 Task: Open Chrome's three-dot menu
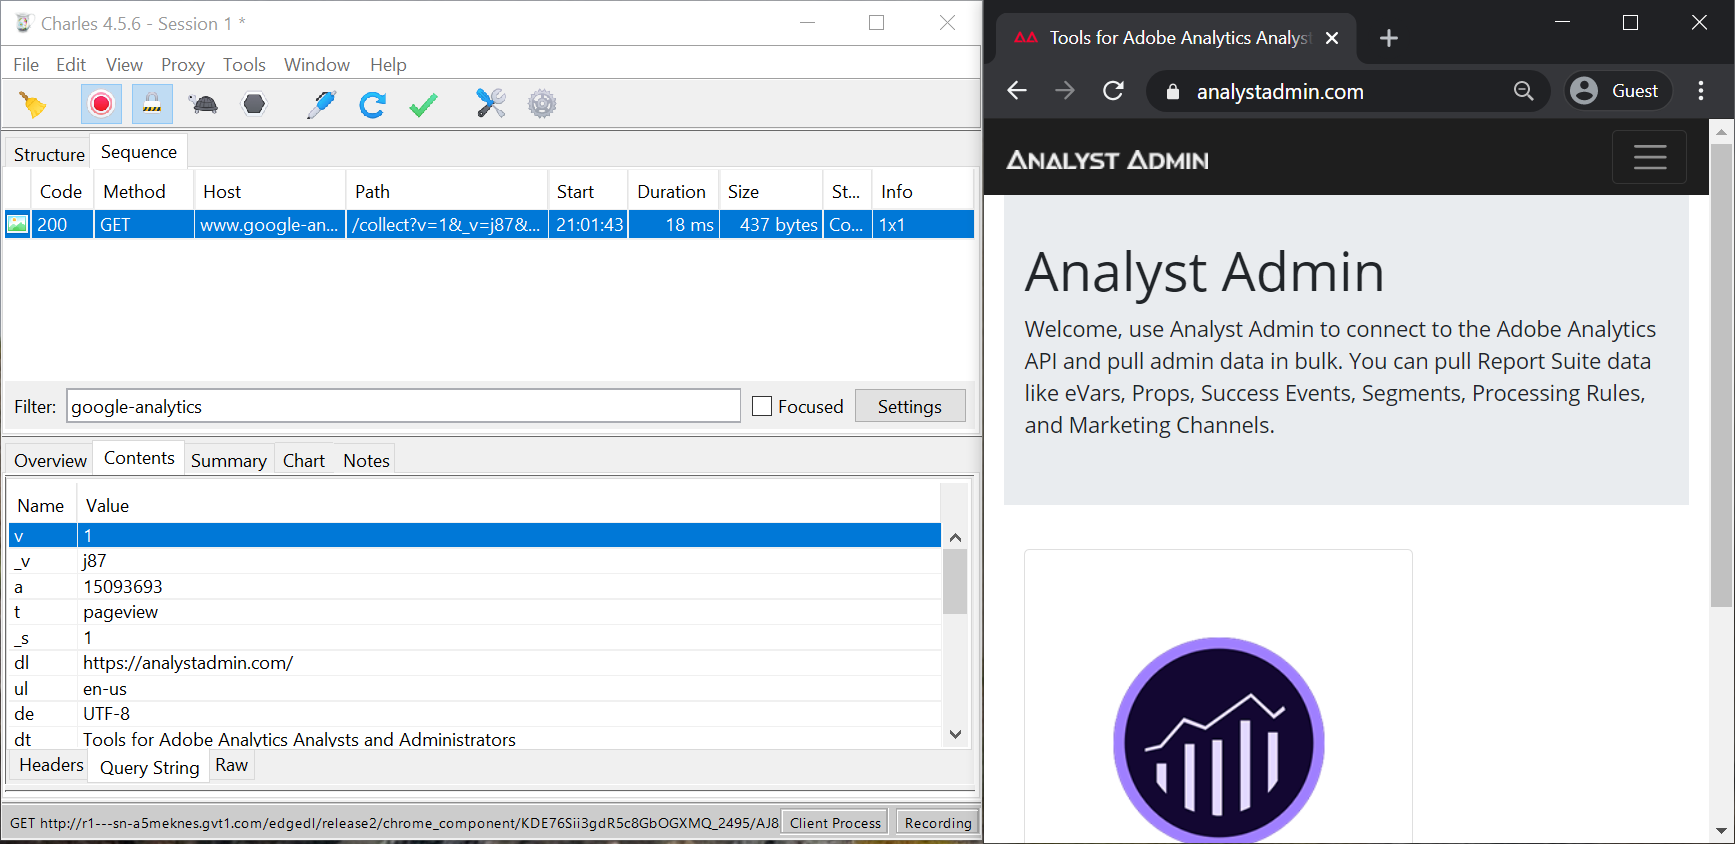(1701, 91)
